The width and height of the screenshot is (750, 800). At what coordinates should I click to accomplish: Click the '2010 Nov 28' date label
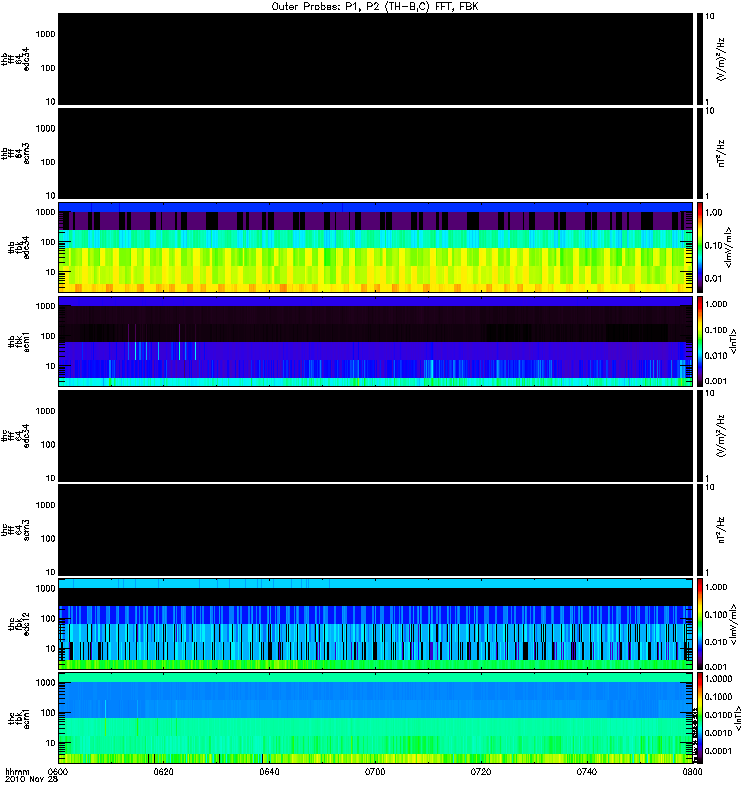click(x=31, y=779)
